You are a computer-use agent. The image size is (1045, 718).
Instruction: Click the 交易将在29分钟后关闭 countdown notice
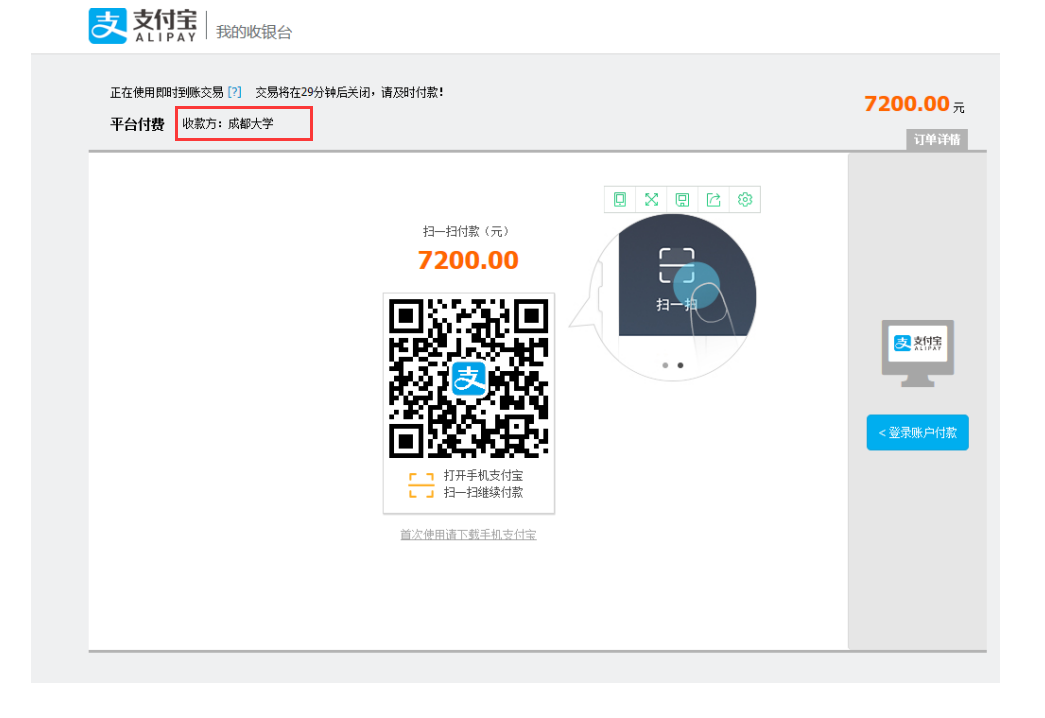click(349, 93)
